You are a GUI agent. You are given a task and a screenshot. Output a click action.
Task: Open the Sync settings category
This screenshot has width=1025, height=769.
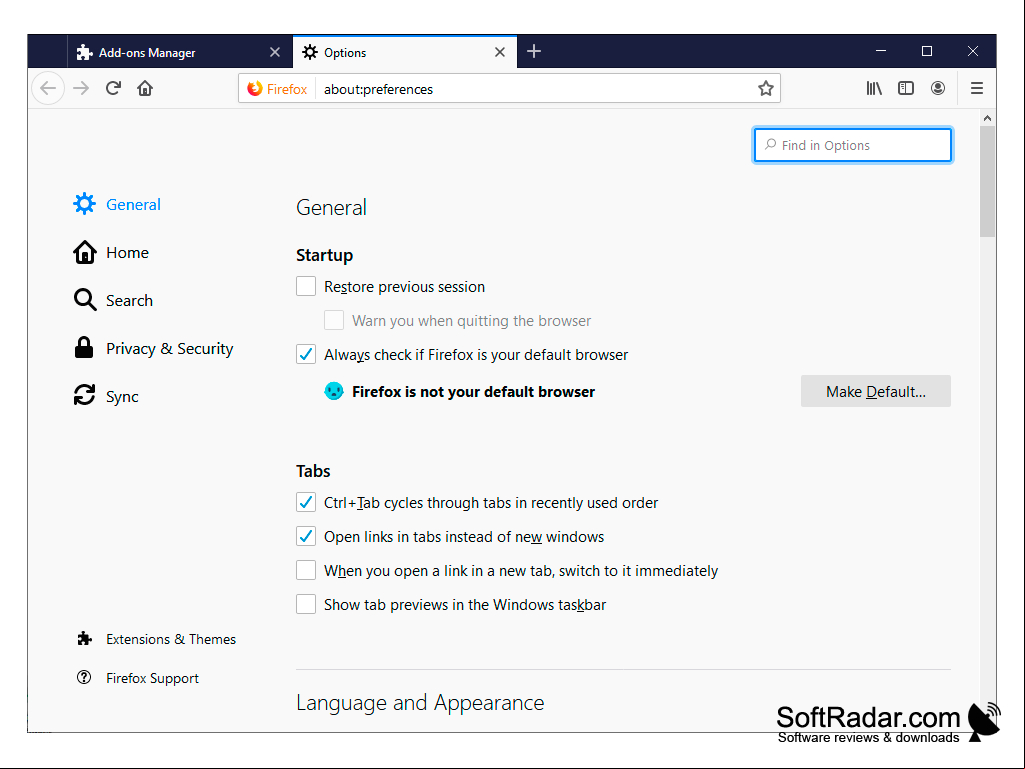pos(122,396)
